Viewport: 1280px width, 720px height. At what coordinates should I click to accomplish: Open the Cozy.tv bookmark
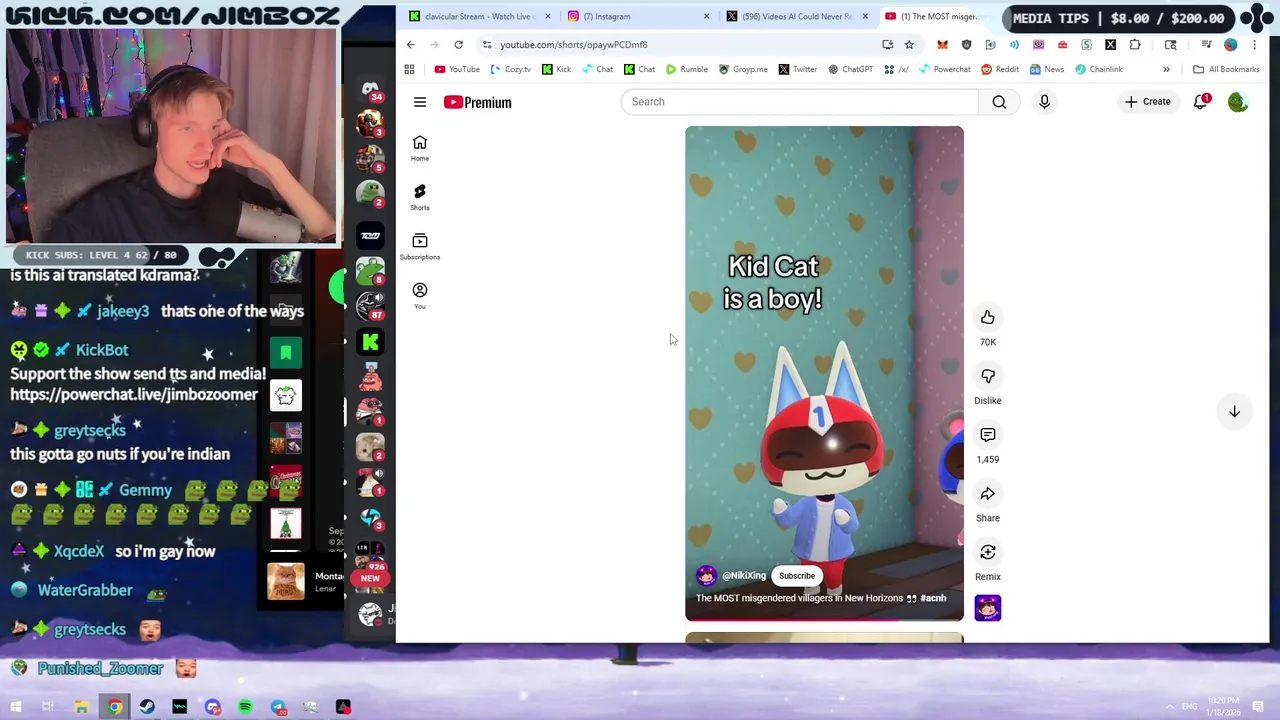510,69
